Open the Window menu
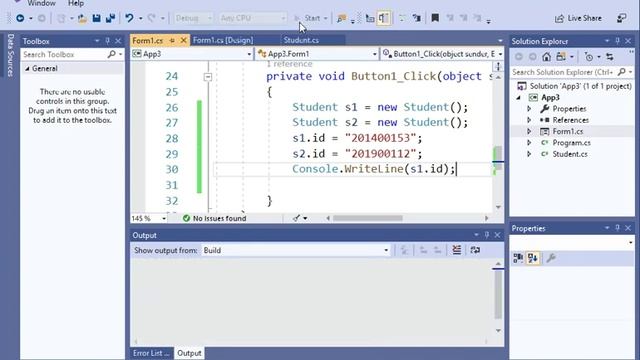This screenshot has height=360, width=640. pos(41,3)
